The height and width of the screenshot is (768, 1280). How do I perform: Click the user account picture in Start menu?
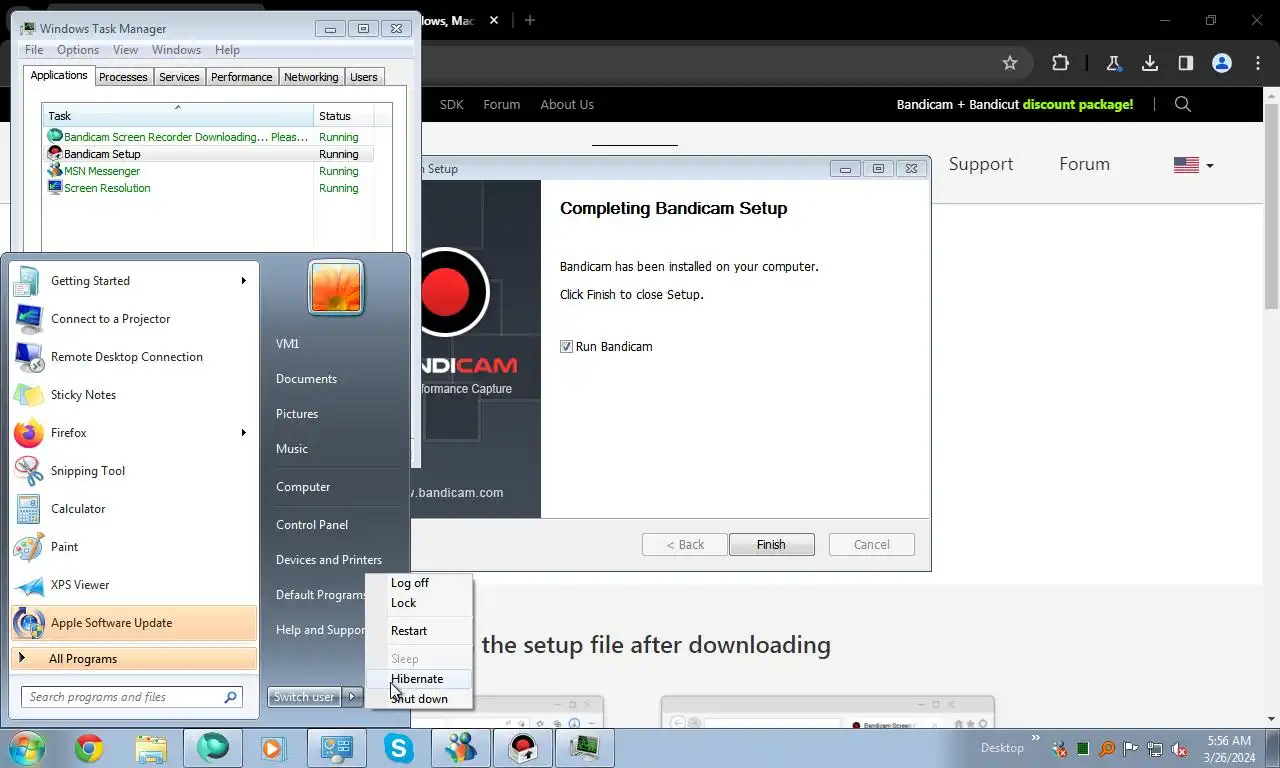click(x=336, y=287)
